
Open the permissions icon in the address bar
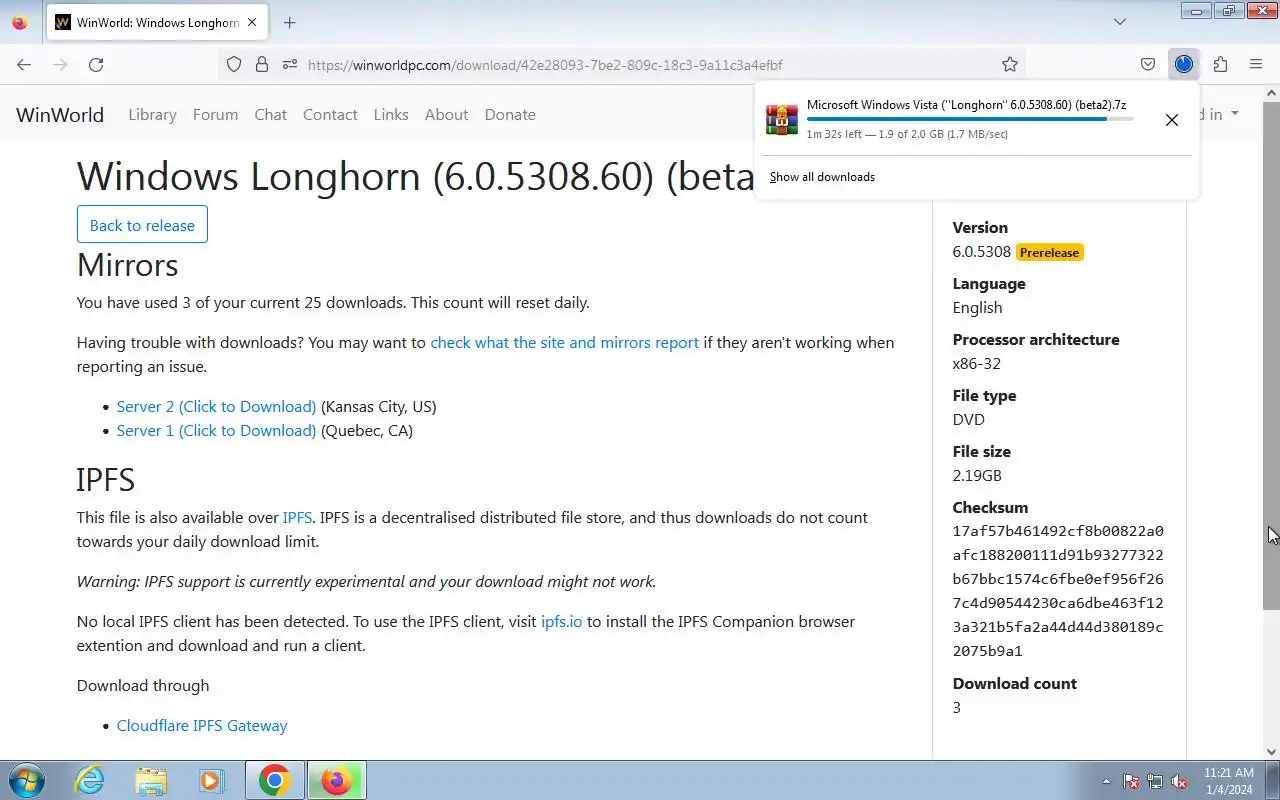click(290, 65)
